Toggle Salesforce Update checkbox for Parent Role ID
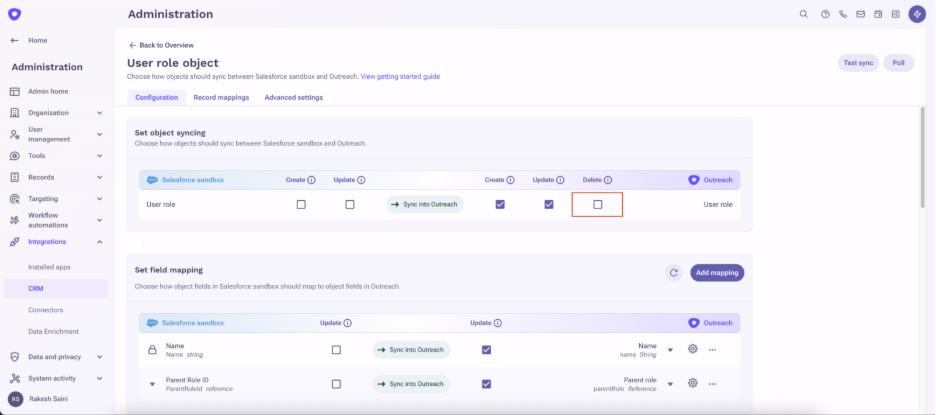936x415 pixels. tap(336, 384)
